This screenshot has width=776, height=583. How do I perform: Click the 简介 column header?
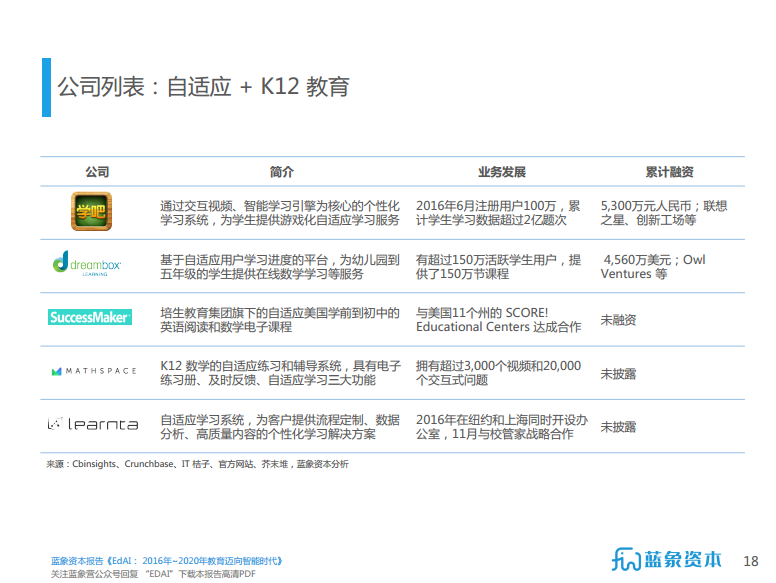[x=282, y=172]
